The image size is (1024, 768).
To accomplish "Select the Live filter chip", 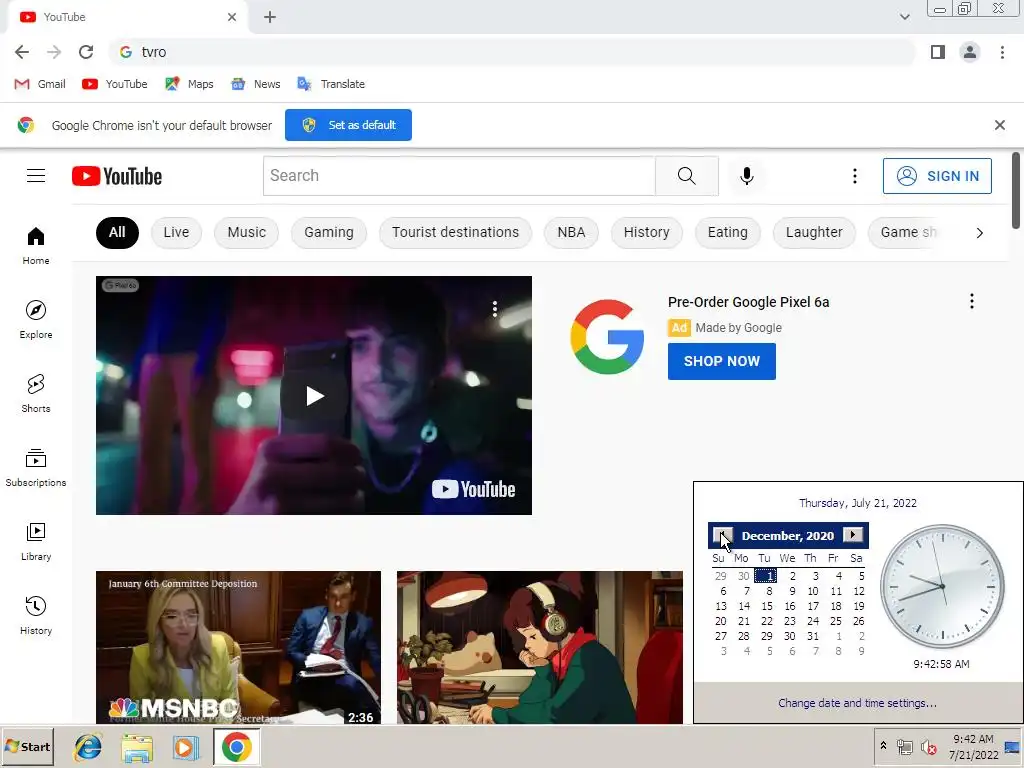I will click(176, 232).
